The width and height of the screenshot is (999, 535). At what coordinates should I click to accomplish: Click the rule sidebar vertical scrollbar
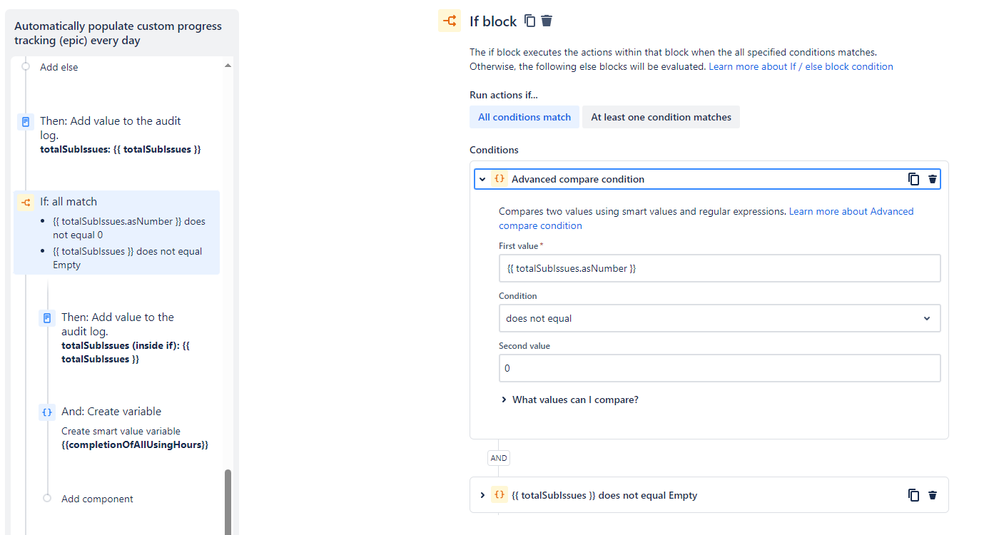pos(227,501)
